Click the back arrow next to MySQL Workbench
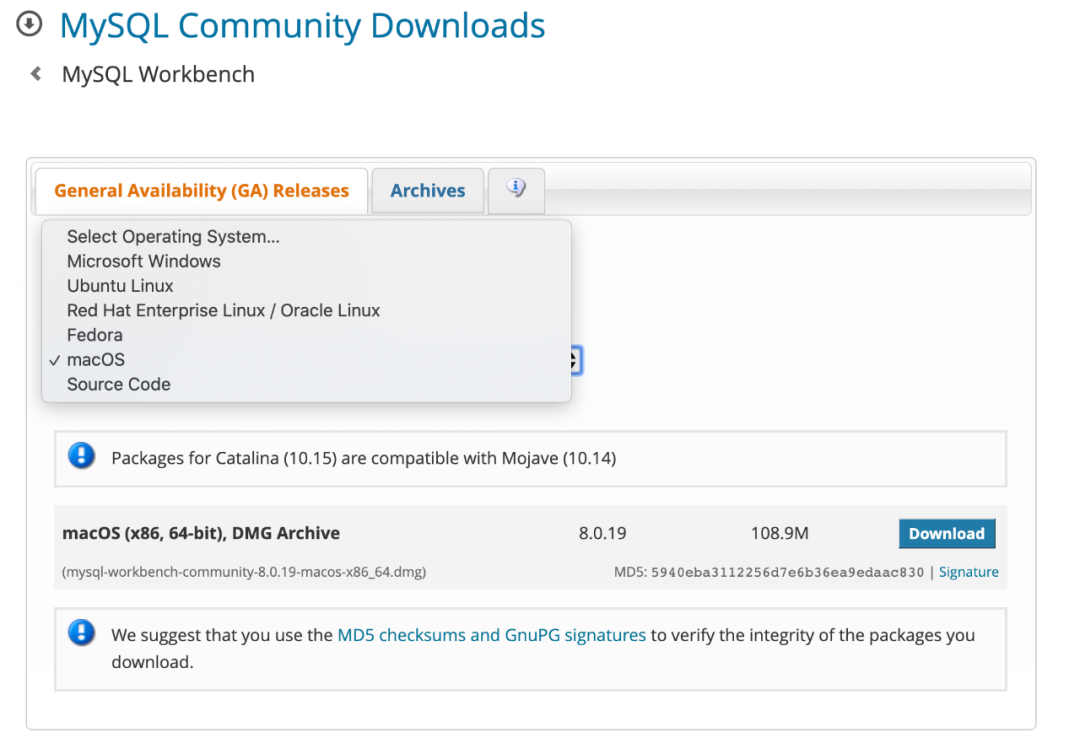This screenshot has width=1080, height=743. (x=36, y=74)
